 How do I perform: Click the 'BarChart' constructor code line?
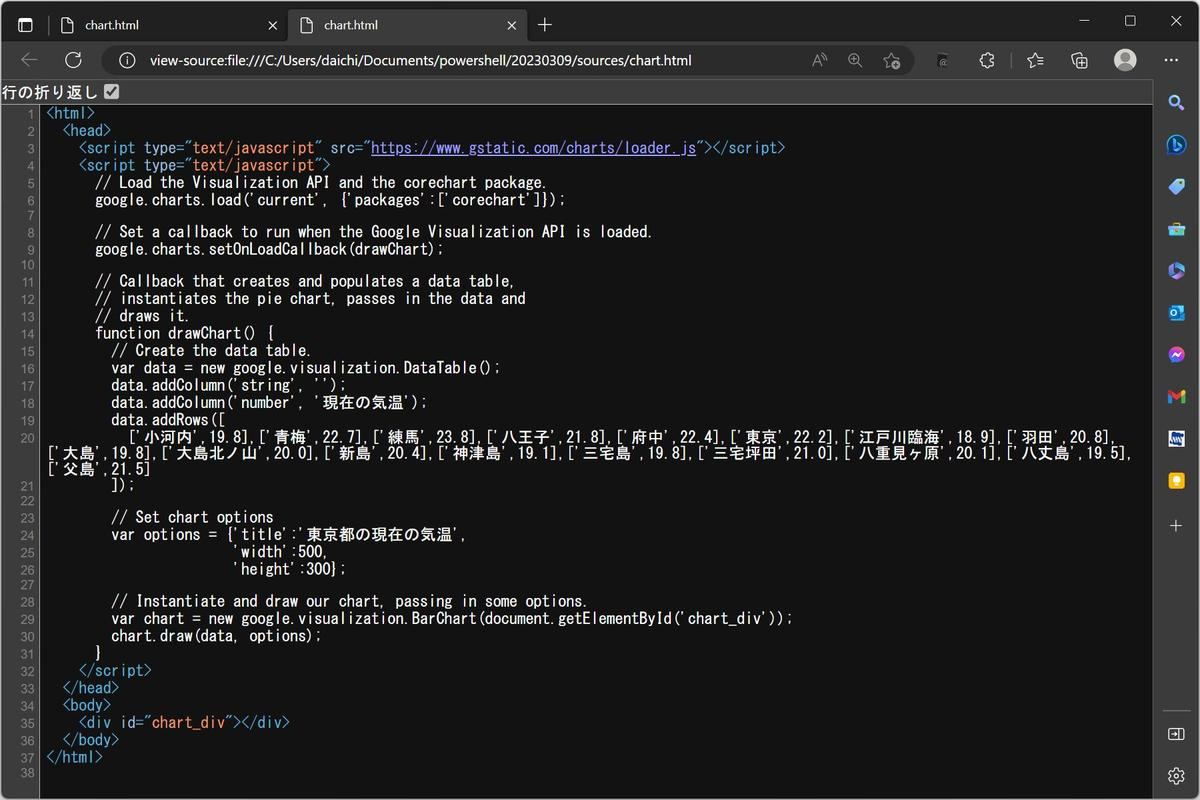(x=452, y=618)
